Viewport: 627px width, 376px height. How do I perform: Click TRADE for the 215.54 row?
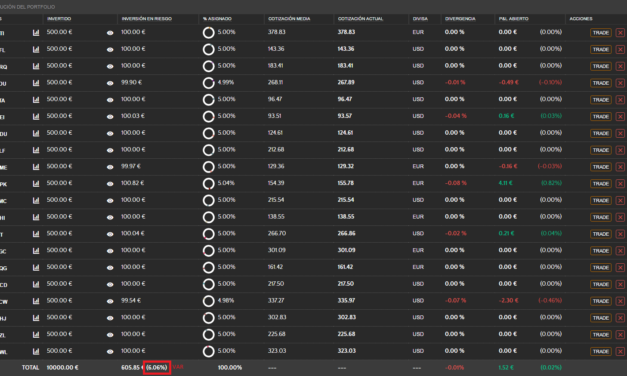coord(601,200)
